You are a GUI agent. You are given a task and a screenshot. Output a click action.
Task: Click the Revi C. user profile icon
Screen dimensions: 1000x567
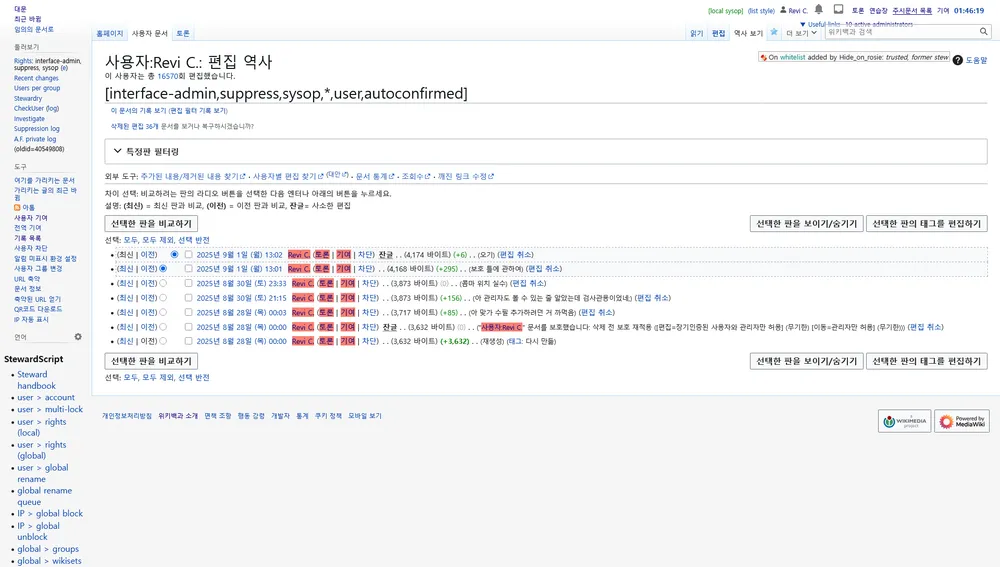pos(783,10)
